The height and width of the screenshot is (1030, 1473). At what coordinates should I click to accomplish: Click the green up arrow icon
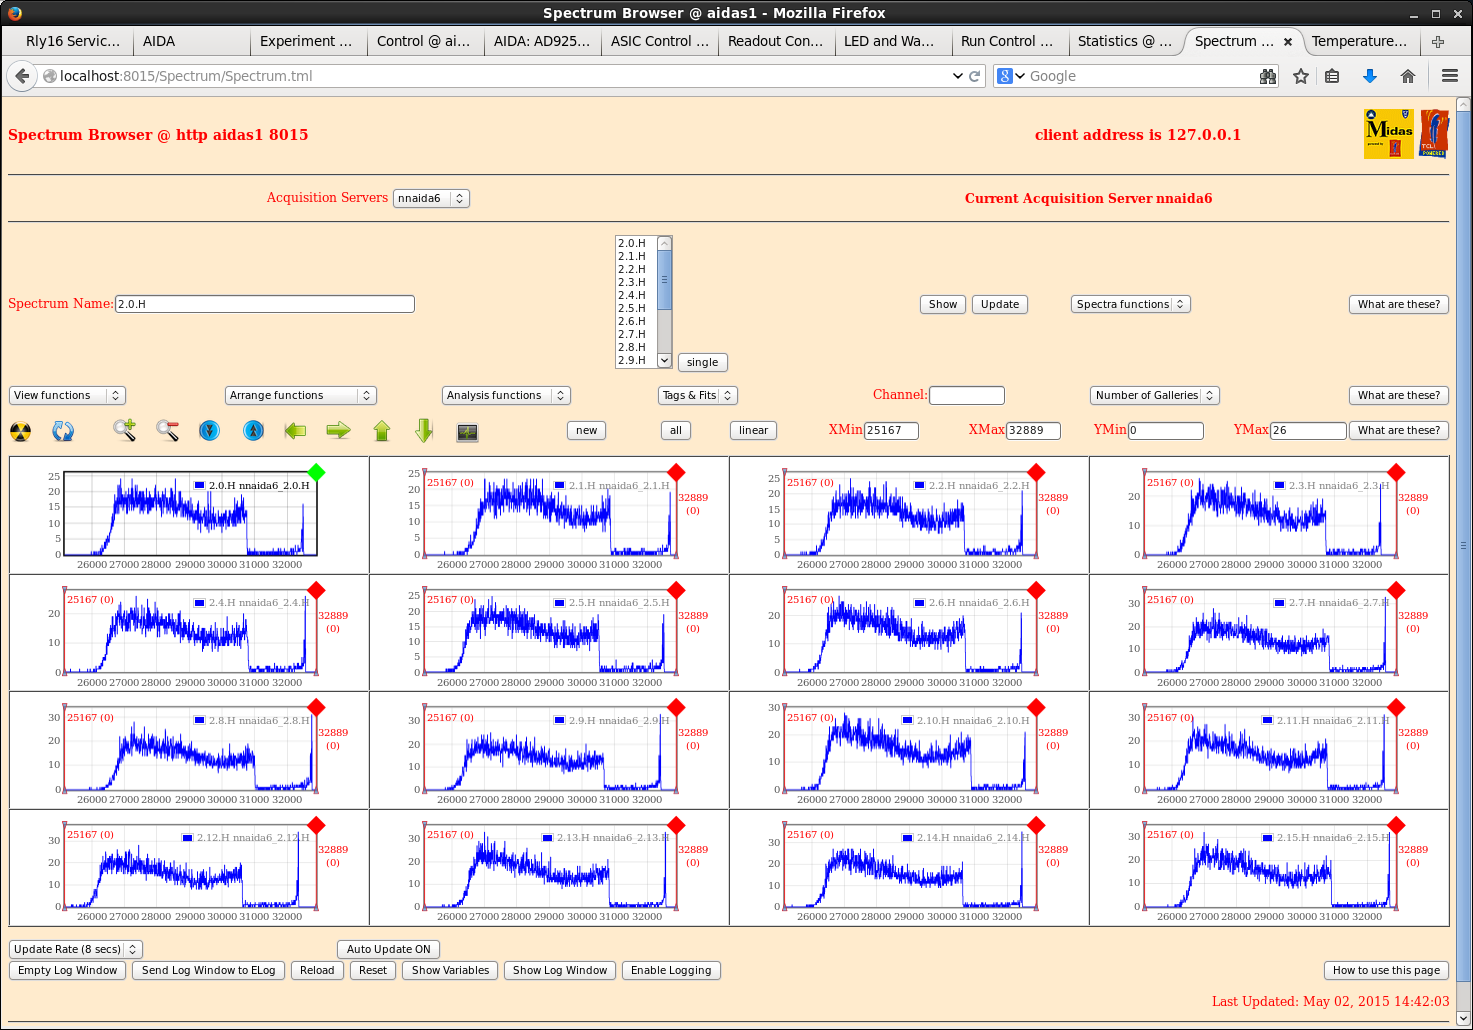pyautogui.click(x=382, y=431)
